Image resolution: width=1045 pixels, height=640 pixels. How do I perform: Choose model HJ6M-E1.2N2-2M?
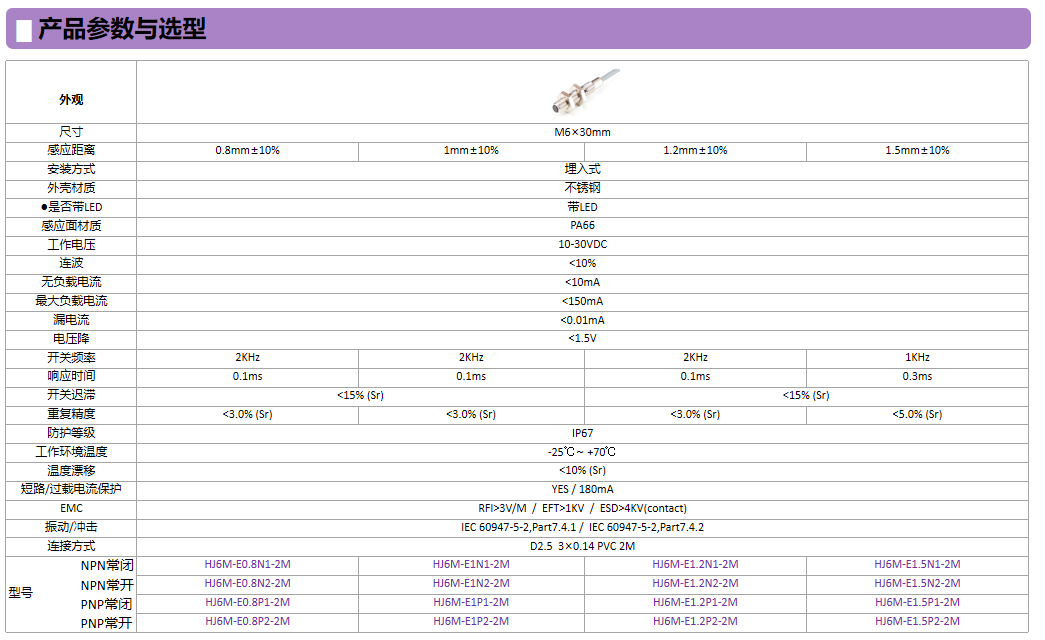(x=695, y=583)
